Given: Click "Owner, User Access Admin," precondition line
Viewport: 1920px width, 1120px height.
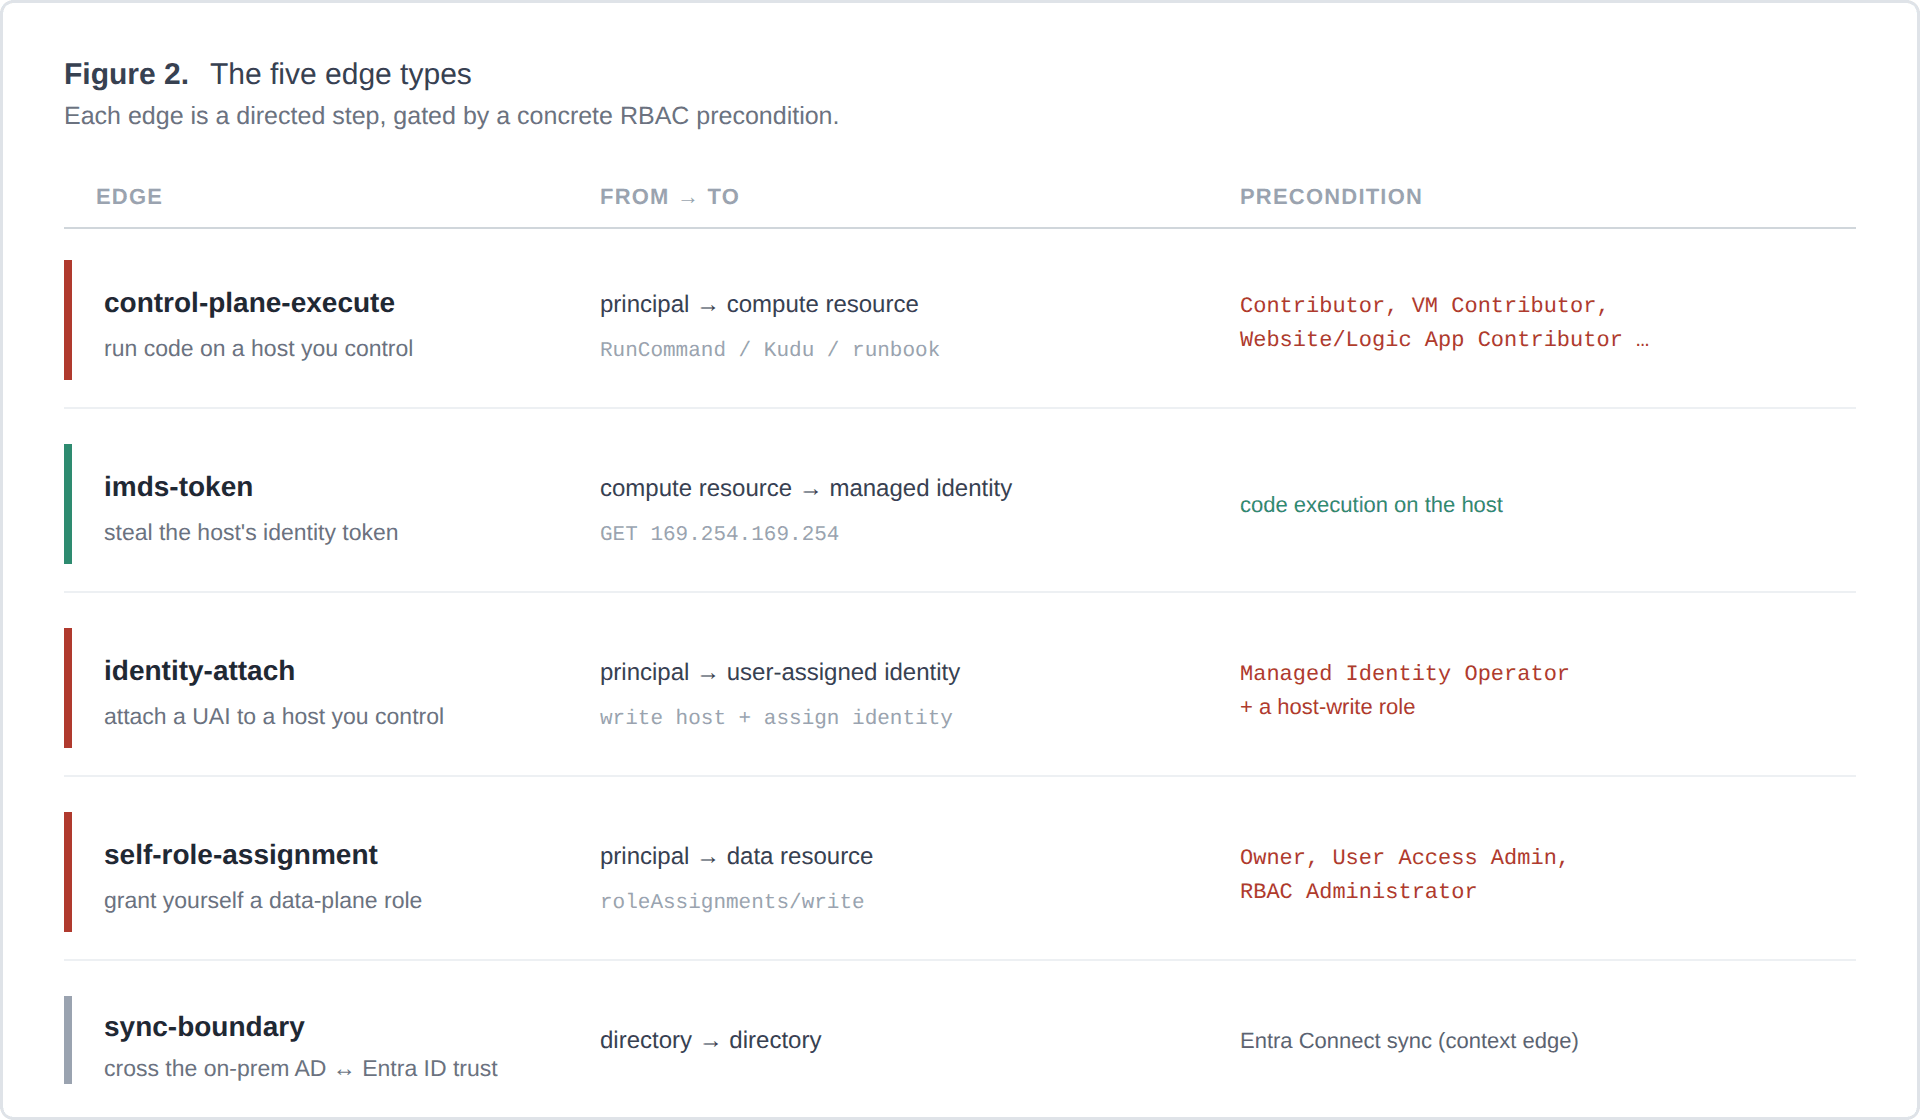Looking at the screenshot, I should coord(1404,857).
